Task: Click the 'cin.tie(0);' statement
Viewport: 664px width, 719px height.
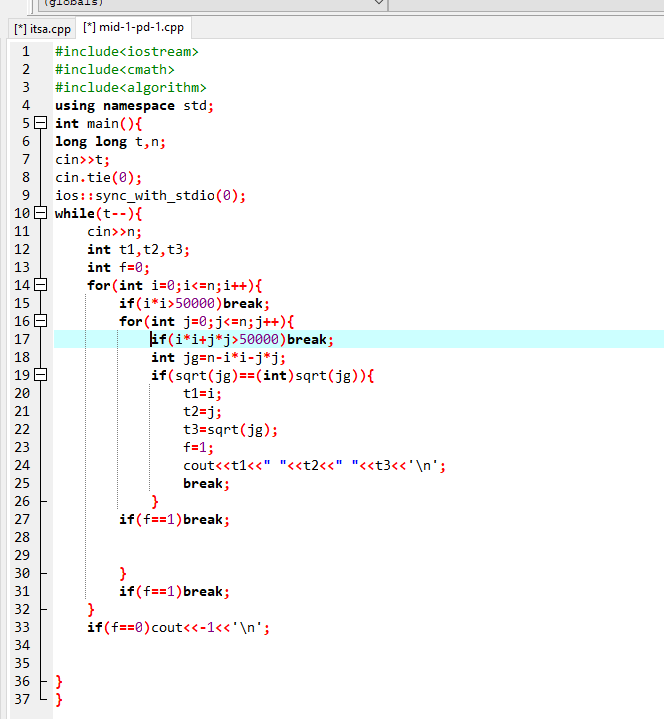Action: click(x=99, y=177)
